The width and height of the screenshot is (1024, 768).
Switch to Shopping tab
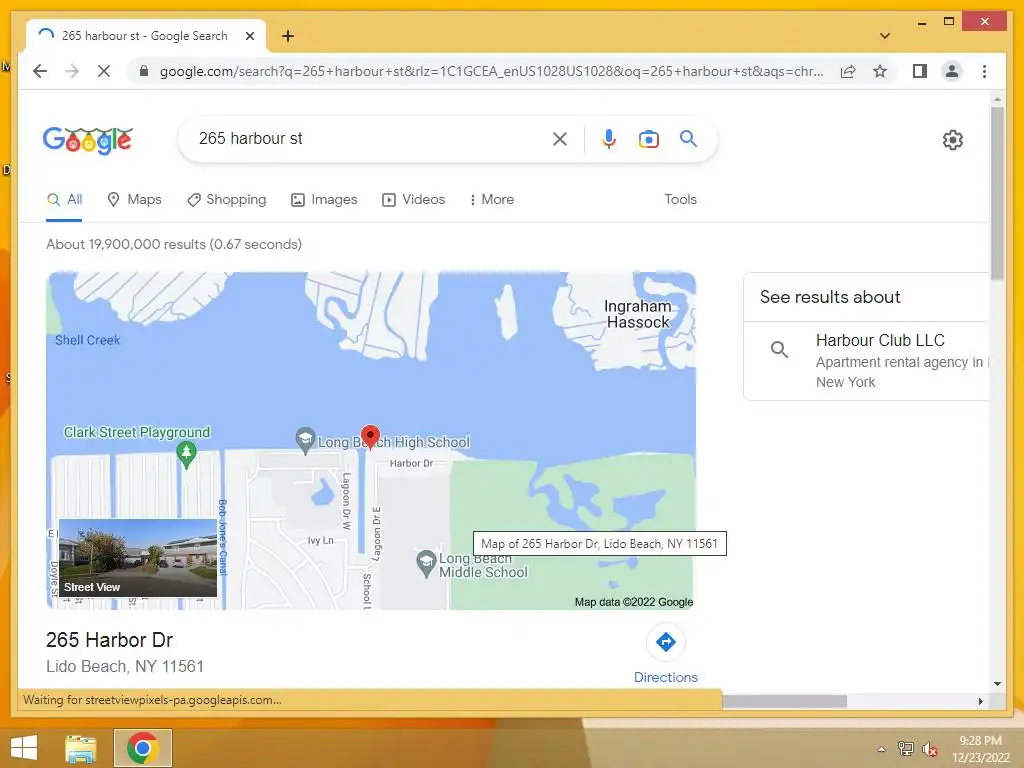(x=227, y=200)
